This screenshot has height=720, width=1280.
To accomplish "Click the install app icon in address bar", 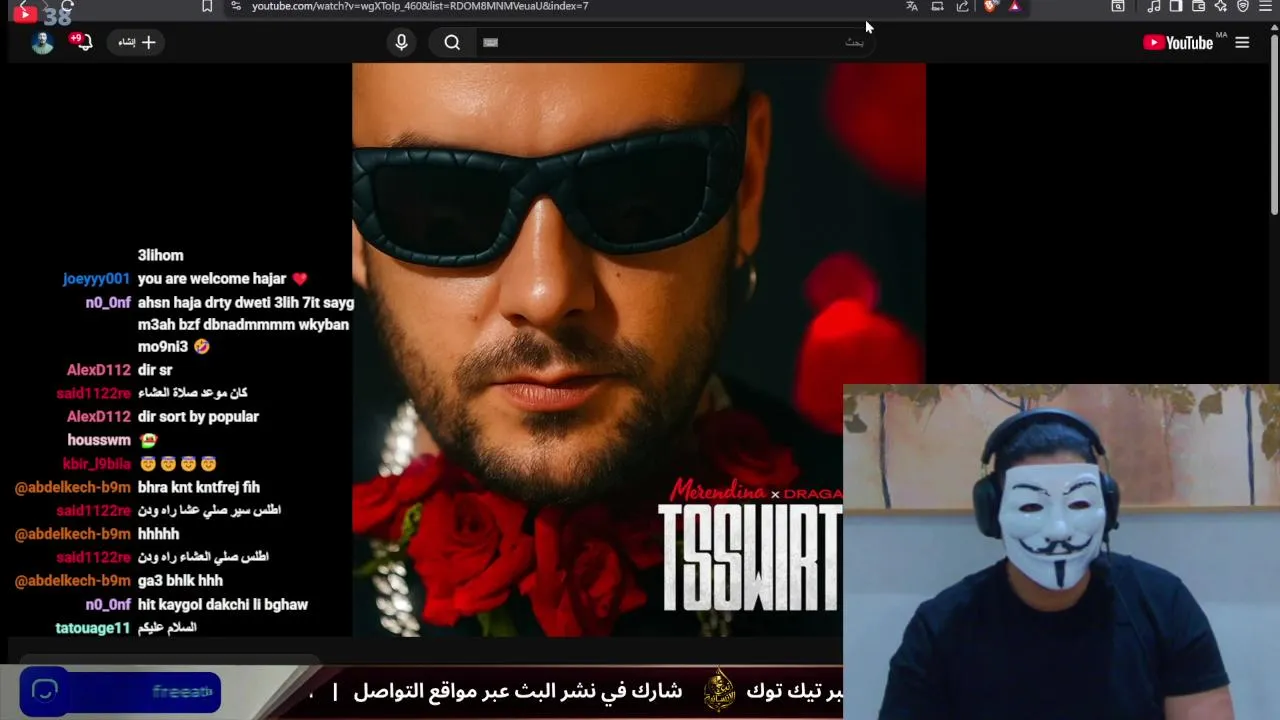I will [x=937, y=6].
